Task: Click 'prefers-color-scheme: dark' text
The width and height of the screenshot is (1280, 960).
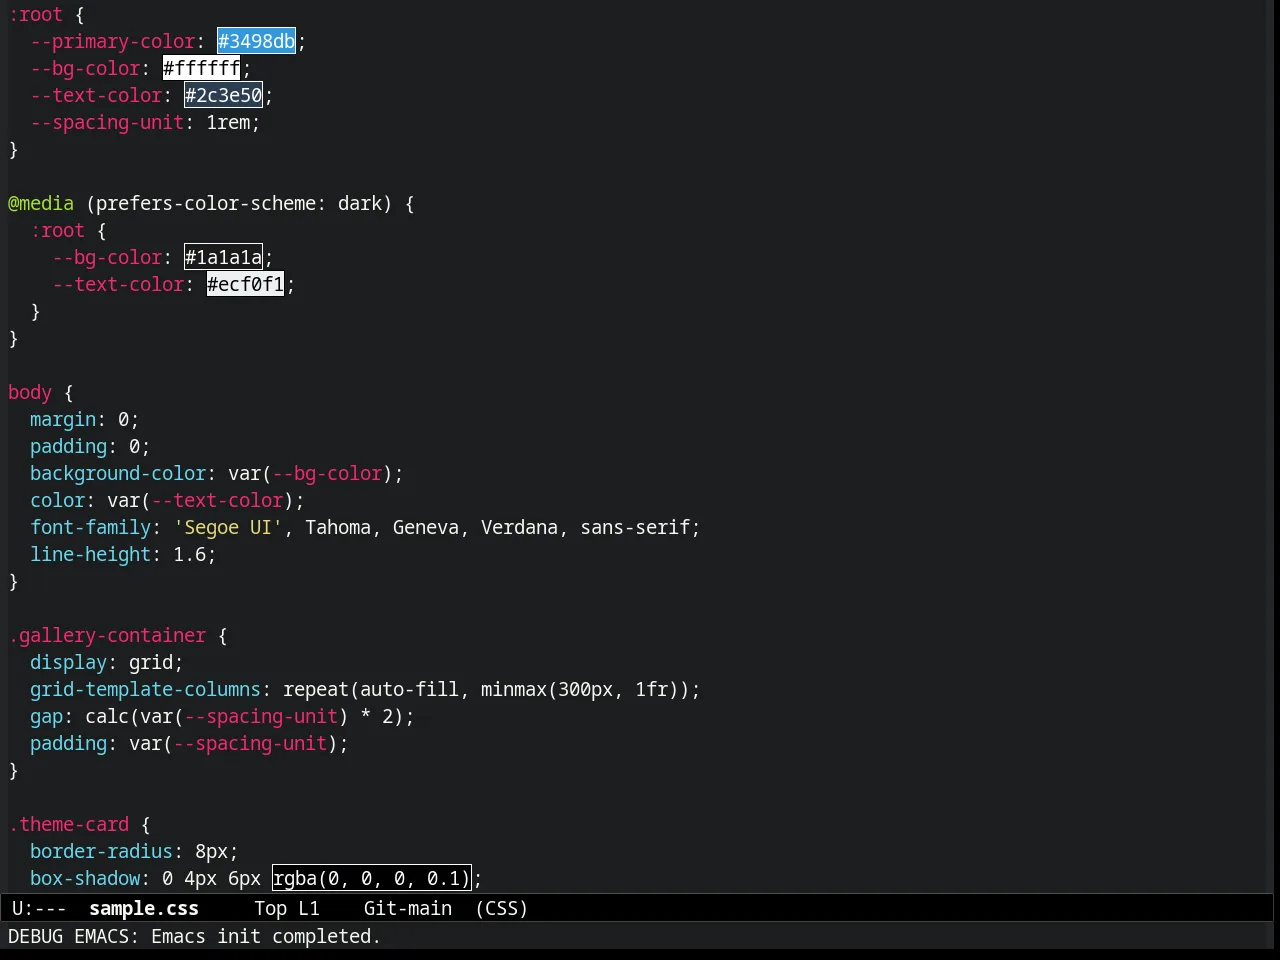Action: coord(239,203)
